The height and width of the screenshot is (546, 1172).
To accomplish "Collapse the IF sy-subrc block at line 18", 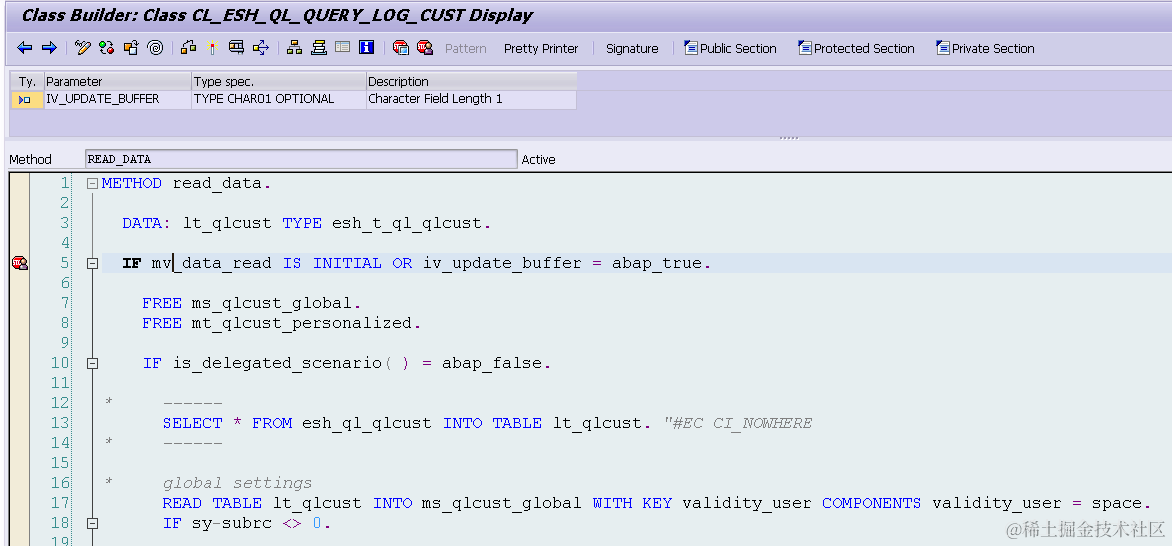I will (x=92, y=523).
